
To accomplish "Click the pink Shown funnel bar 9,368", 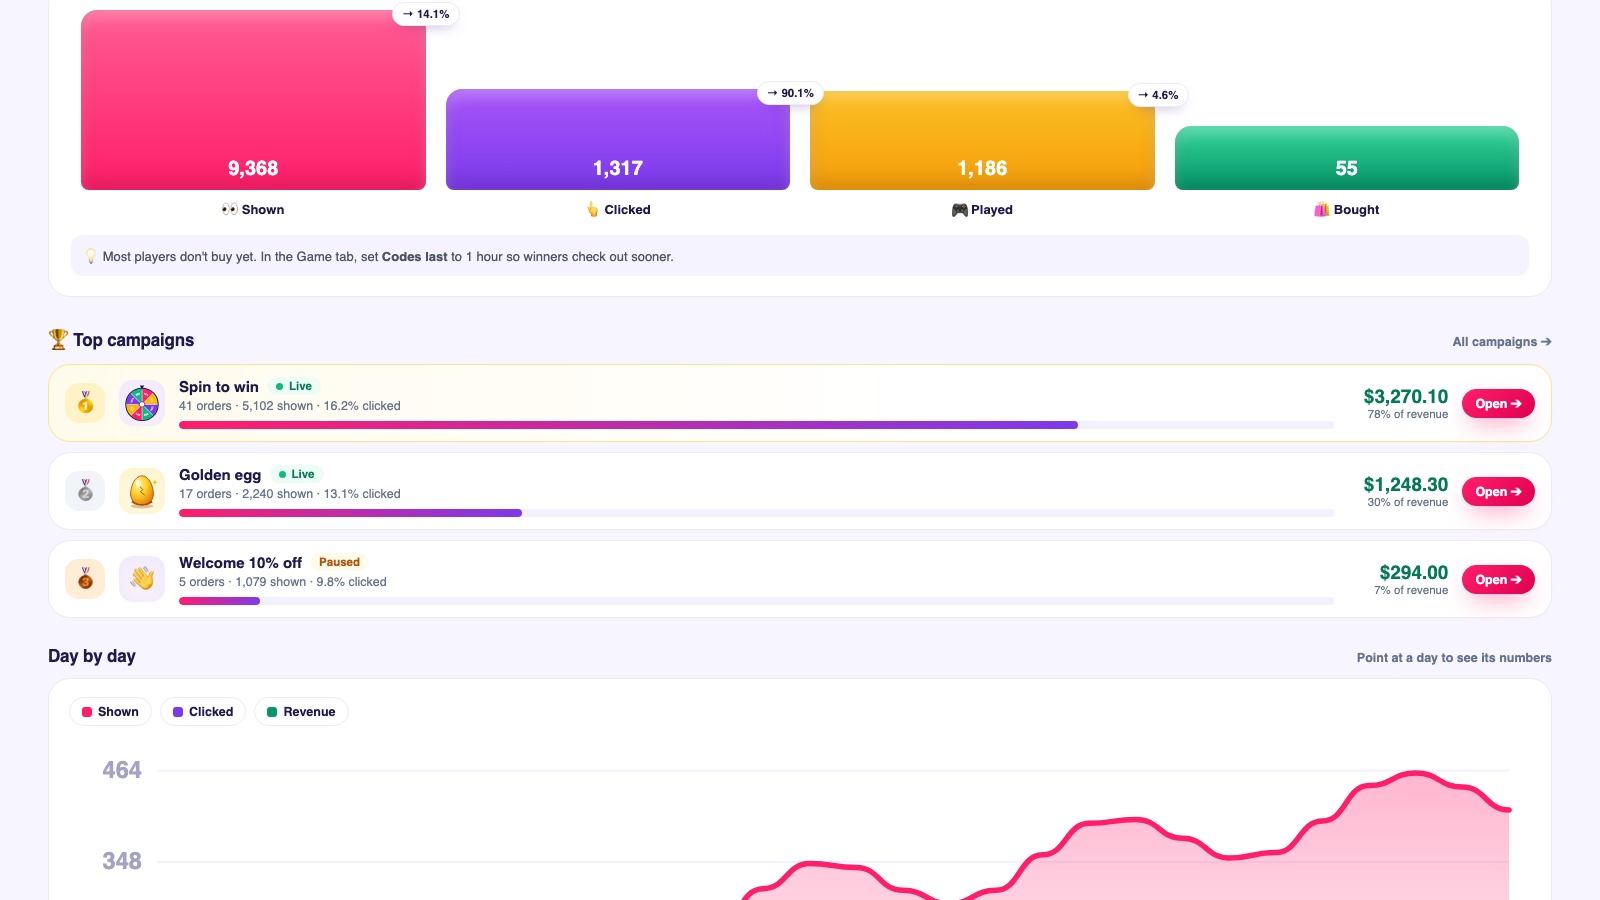I will pyautogui.click(x=253, y=100).
